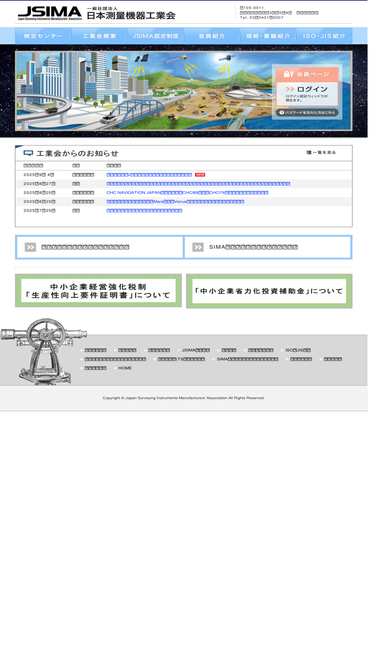This screenshot has height=667, width=375.
Task: Open the 工業会概要 navigation tab
Action: (x=99, y=36)
